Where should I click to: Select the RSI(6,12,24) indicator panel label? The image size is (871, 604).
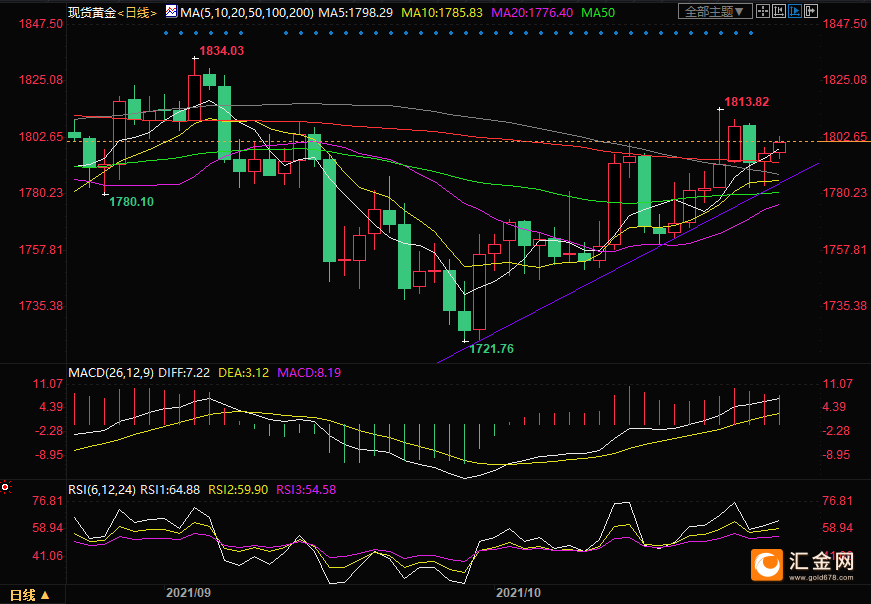(101, 488)
